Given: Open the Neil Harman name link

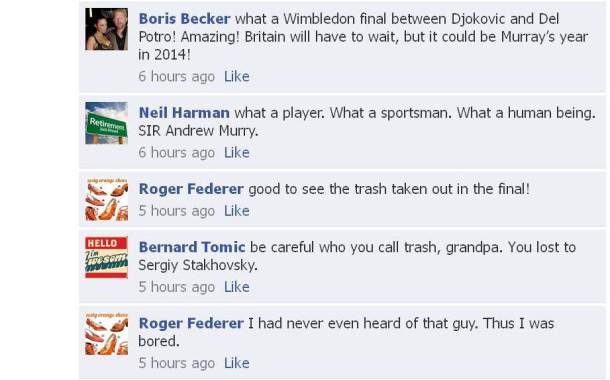Looking at the screenshot, I should pyautogui.click(x=184, y=113).
